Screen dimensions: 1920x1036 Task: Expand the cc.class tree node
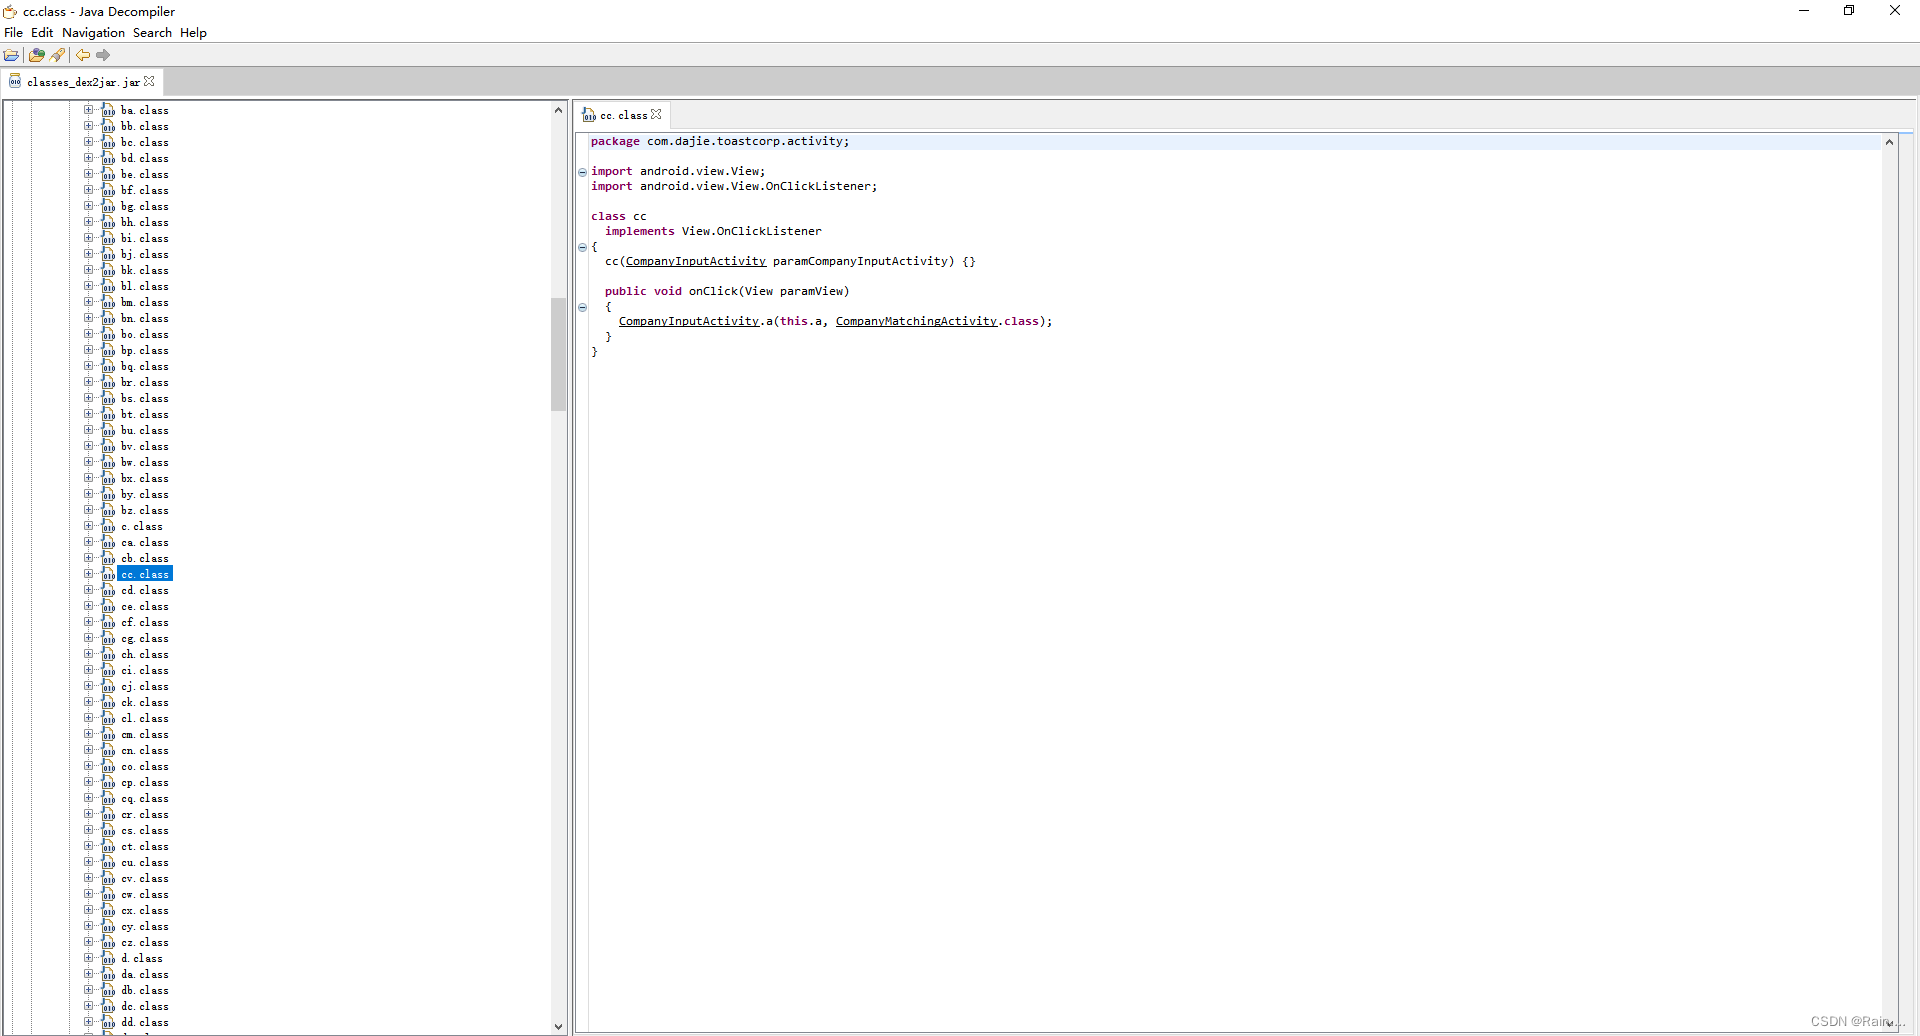pyautogui.click(x=88, y=574)
